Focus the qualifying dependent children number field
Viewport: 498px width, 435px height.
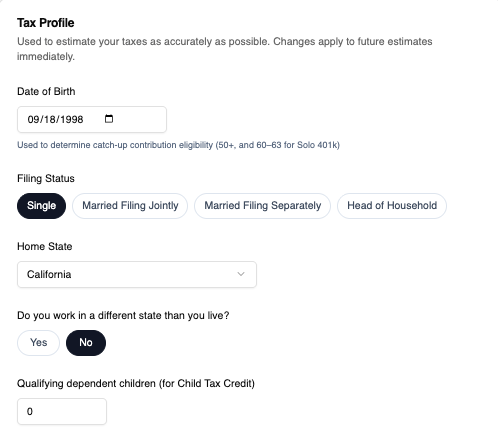point(62,411)
